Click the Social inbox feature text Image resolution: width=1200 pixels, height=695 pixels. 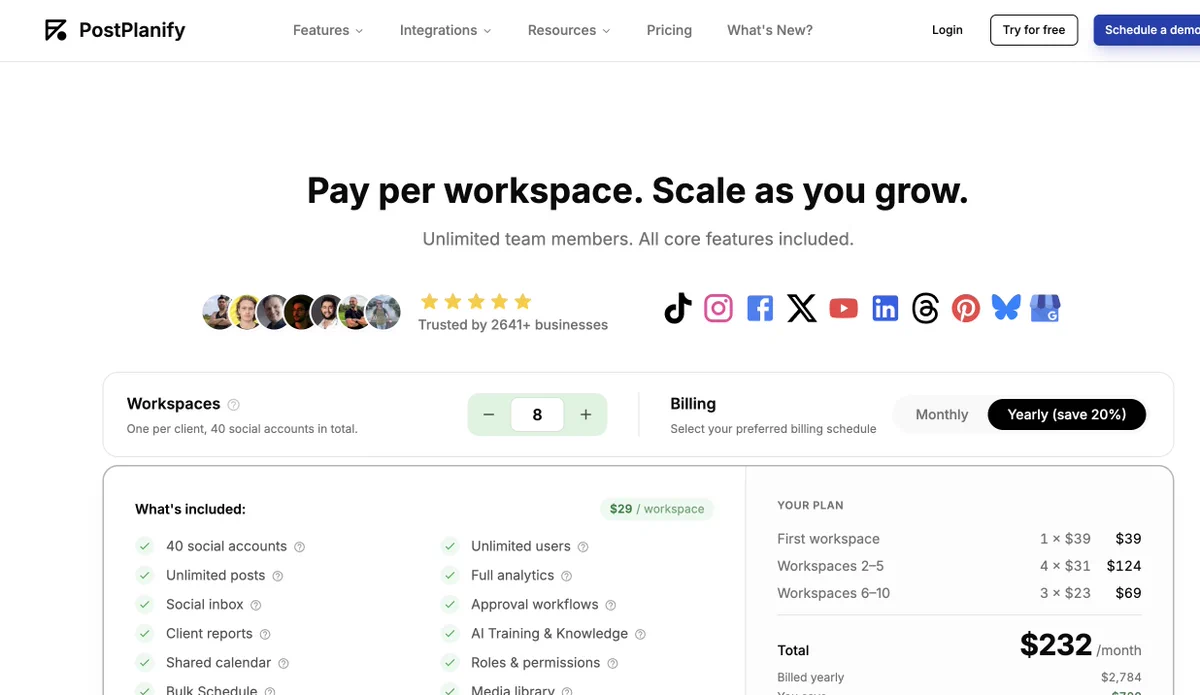click(205, 604)
